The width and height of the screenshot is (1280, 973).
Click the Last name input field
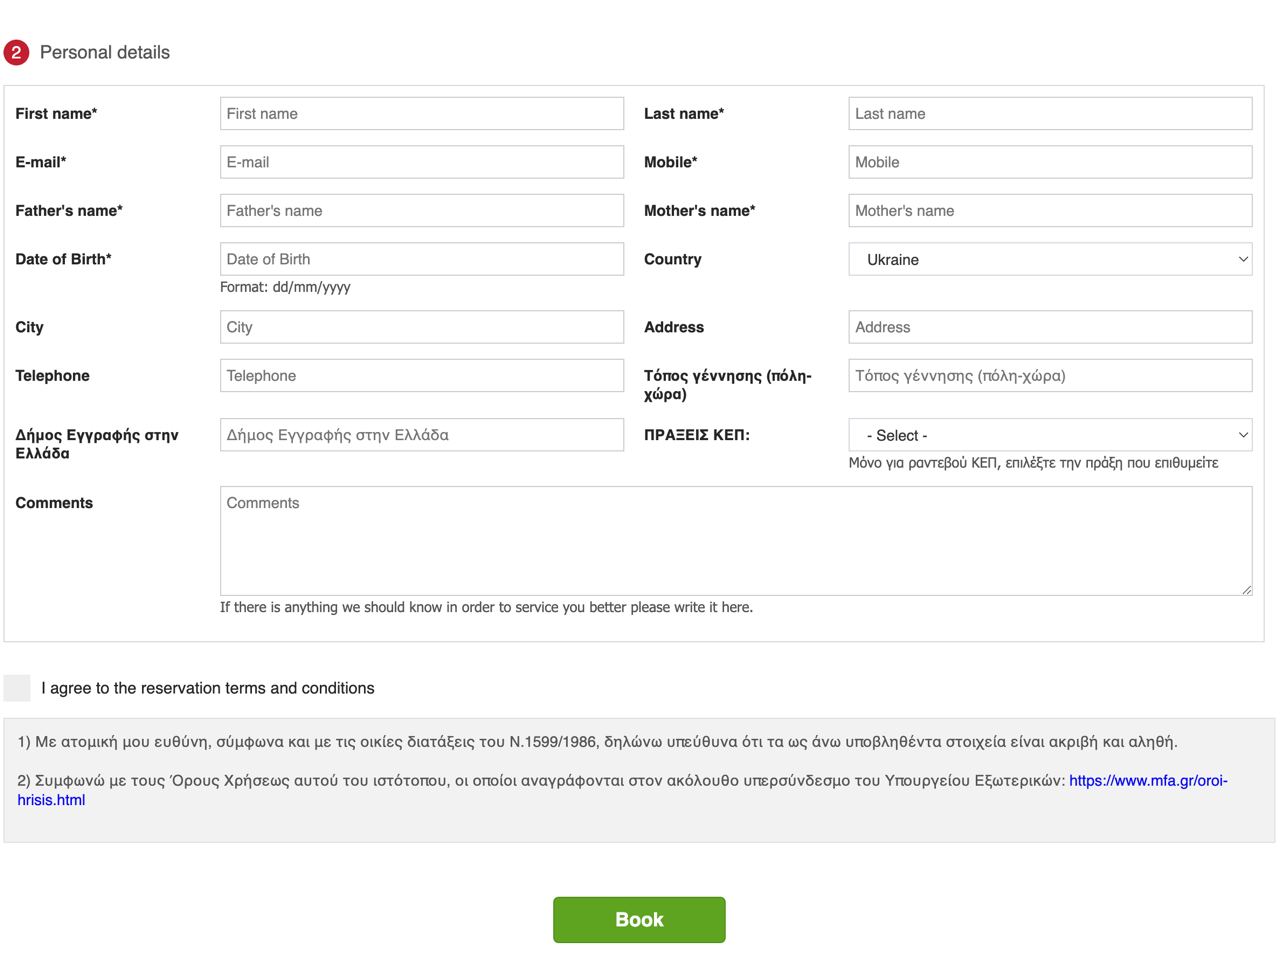1049,114
